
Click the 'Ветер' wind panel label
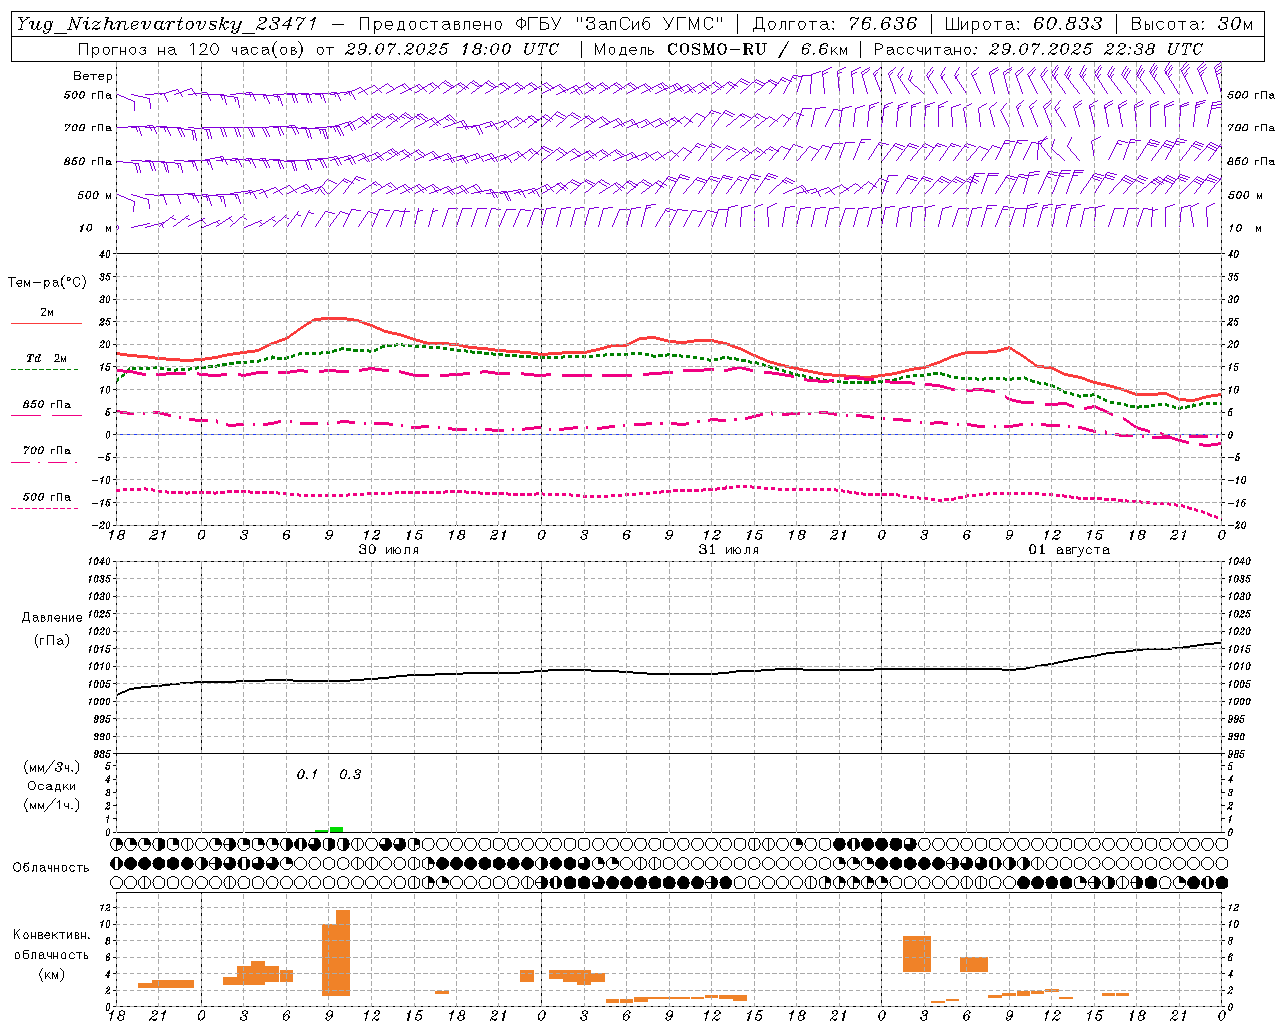93,76
